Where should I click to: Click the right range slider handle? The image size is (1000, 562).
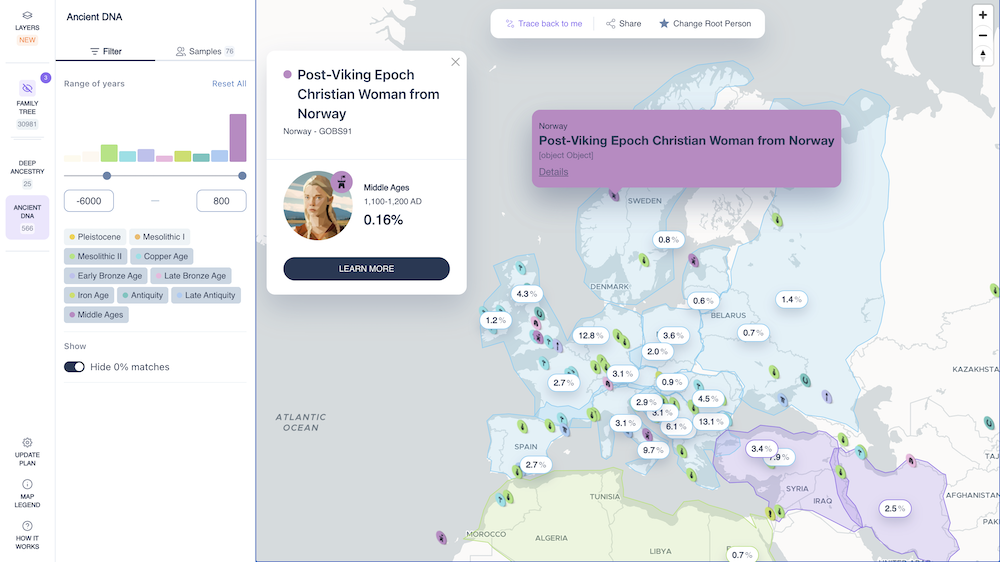(242, 175)
